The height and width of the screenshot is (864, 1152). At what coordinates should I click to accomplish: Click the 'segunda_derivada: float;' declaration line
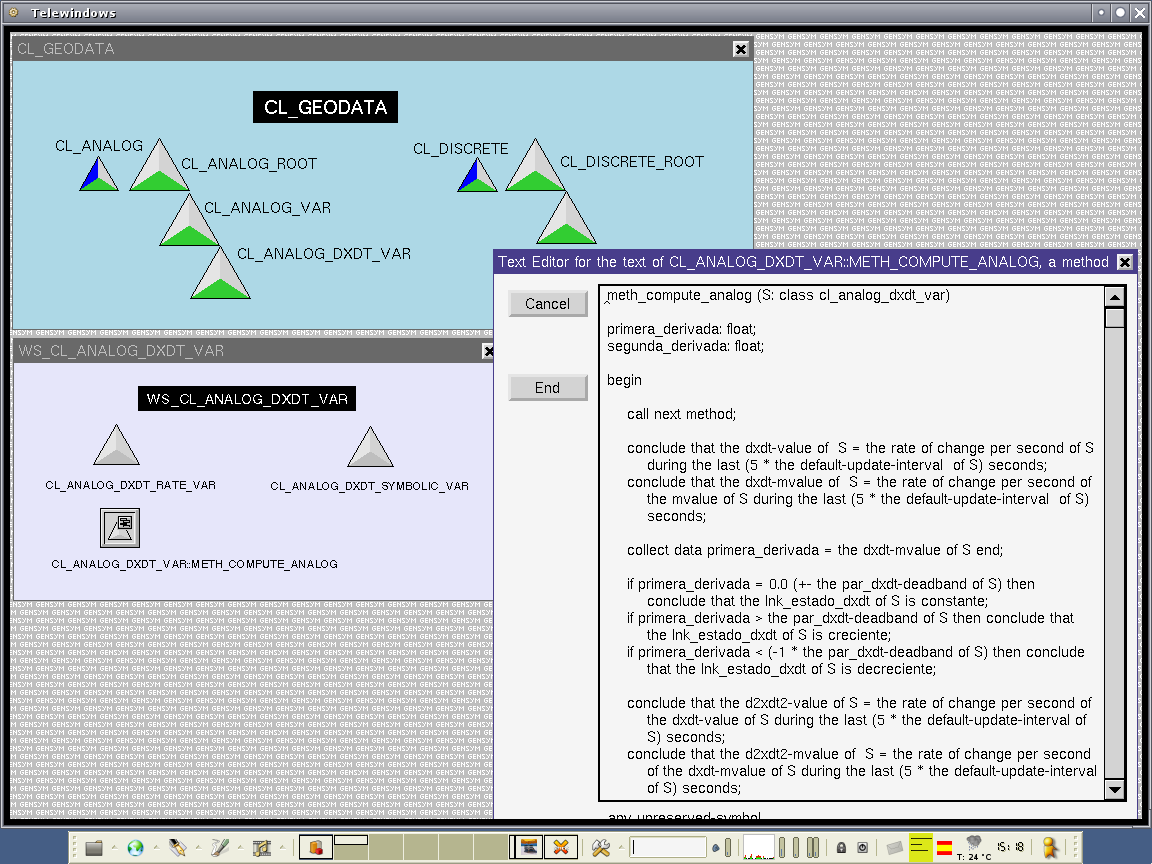click(685, 346)
